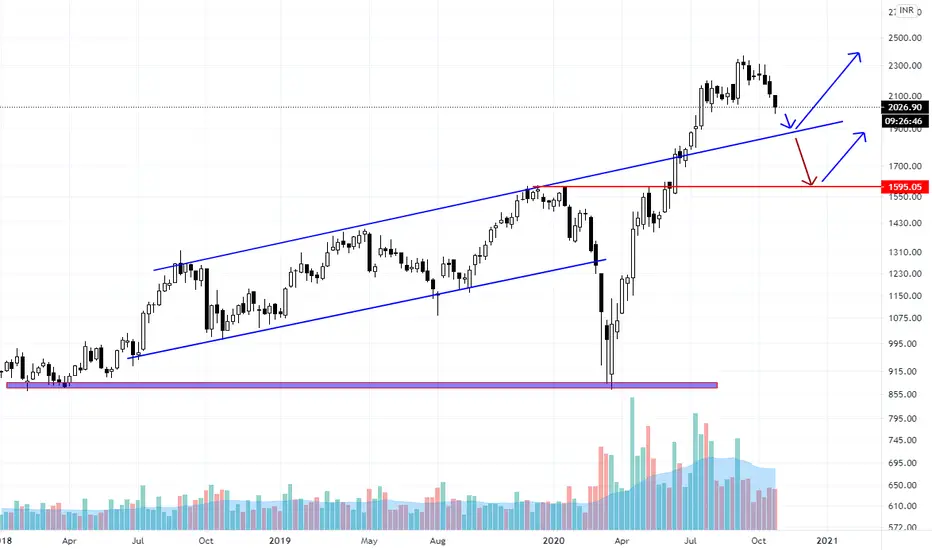Select the lower blue upward arrow
This screenshot has width=932, height=550.
coord(844,156)
